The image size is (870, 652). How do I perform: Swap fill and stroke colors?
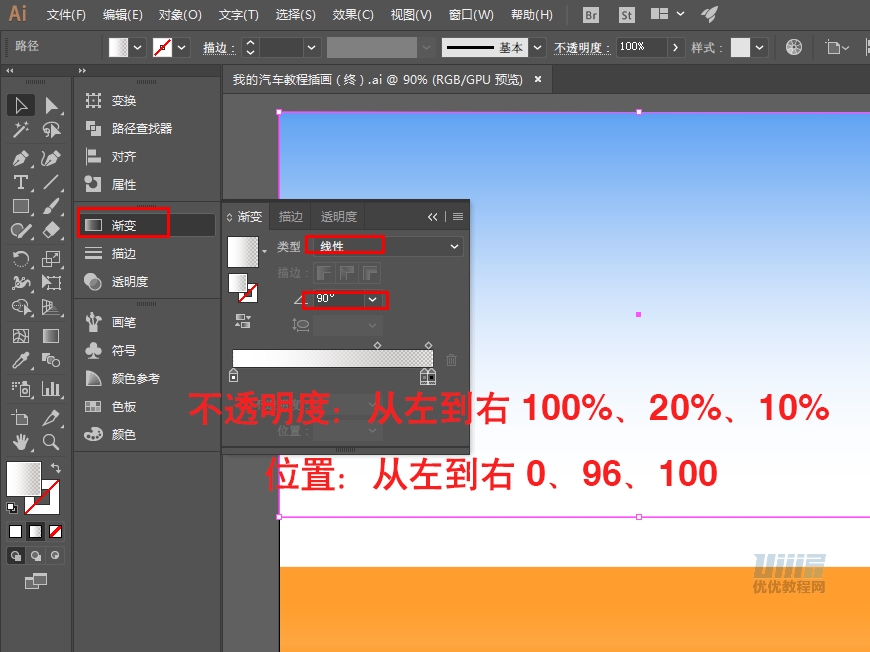(55, 468)
